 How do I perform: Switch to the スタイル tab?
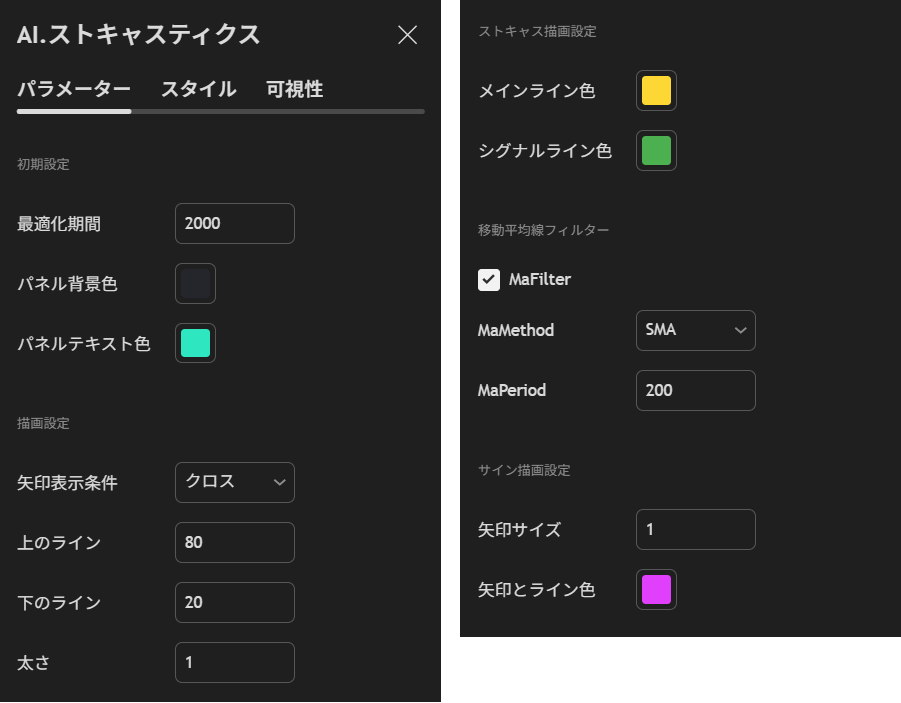[198, 89]
